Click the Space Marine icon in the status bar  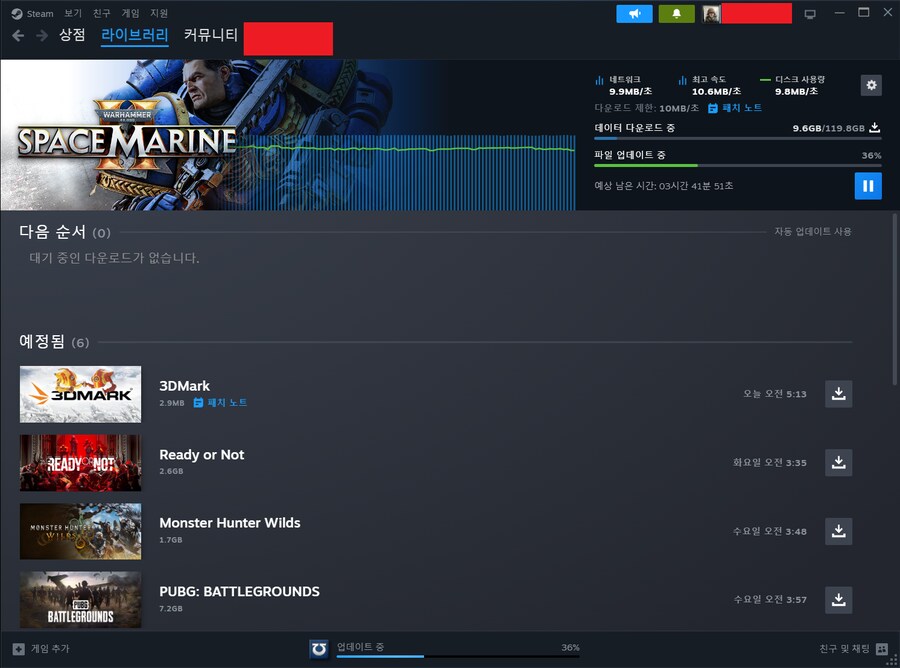[x=319, y=649]
